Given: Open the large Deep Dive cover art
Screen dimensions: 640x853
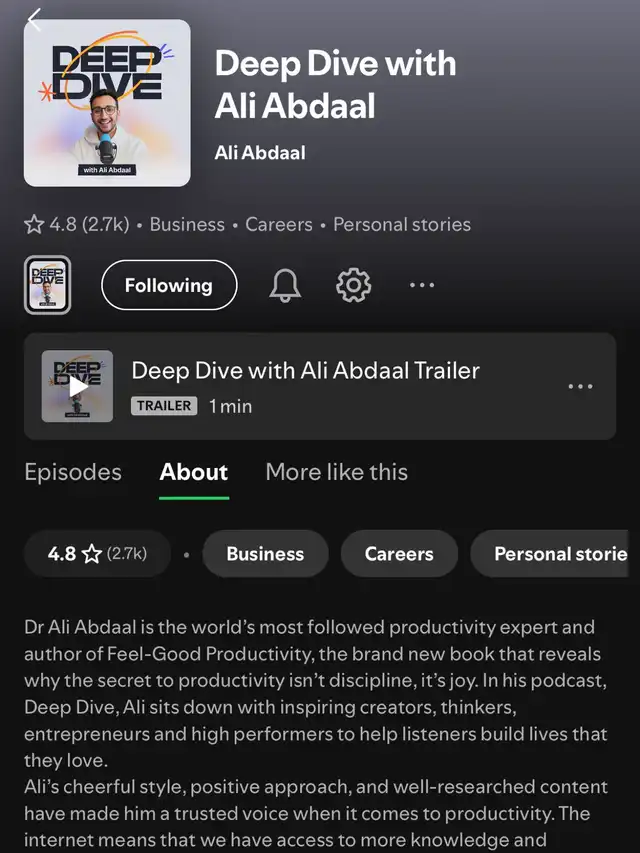Looking at the screenshot, I should point(107,103).
